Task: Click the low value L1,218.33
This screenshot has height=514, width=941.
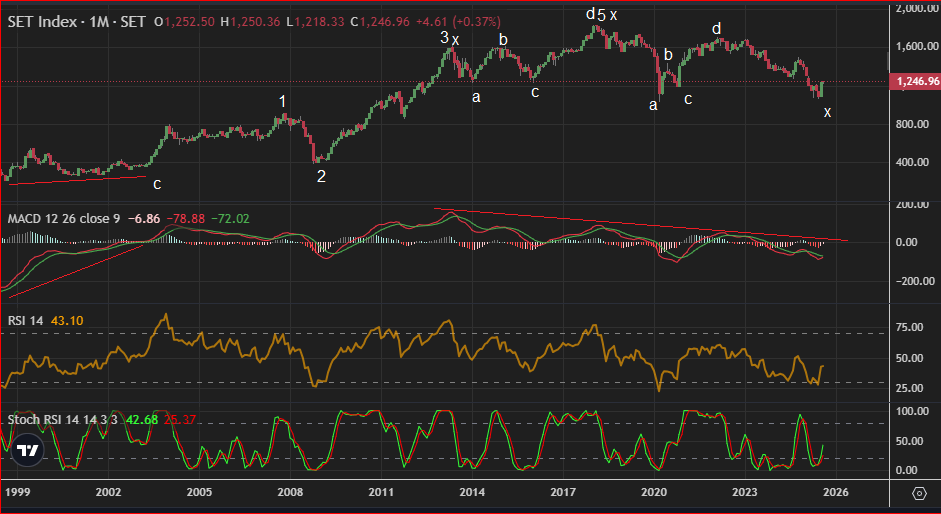Action: pyautogui.click(x=315, y=22)
